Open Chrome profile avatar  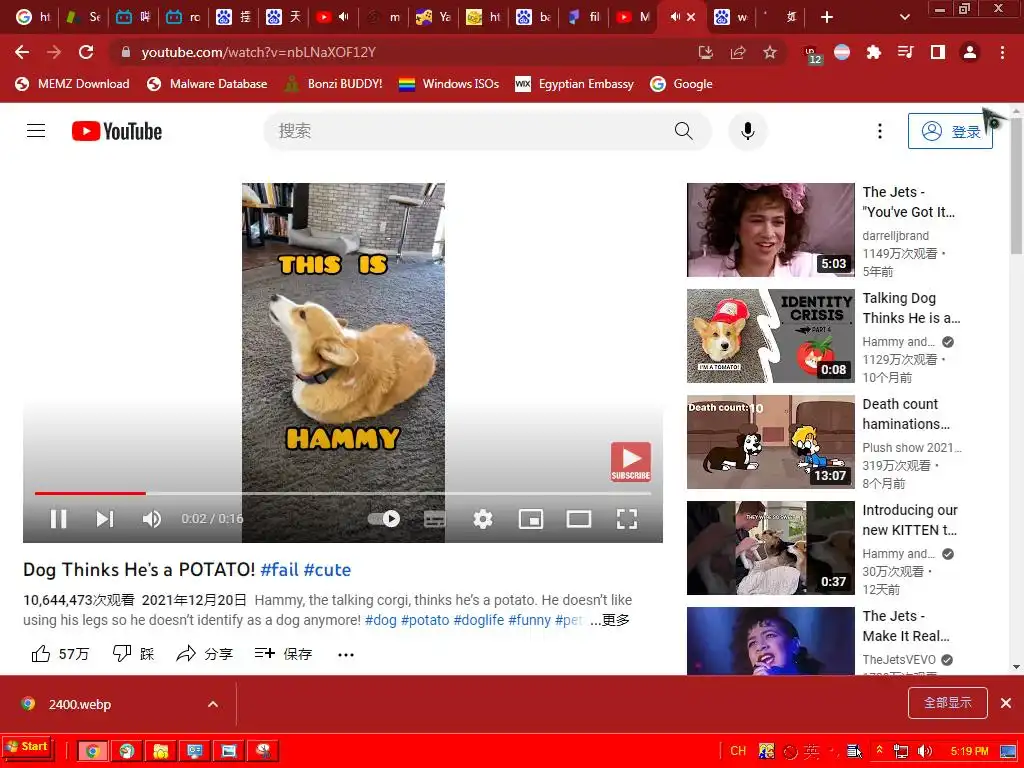(970, 52)
